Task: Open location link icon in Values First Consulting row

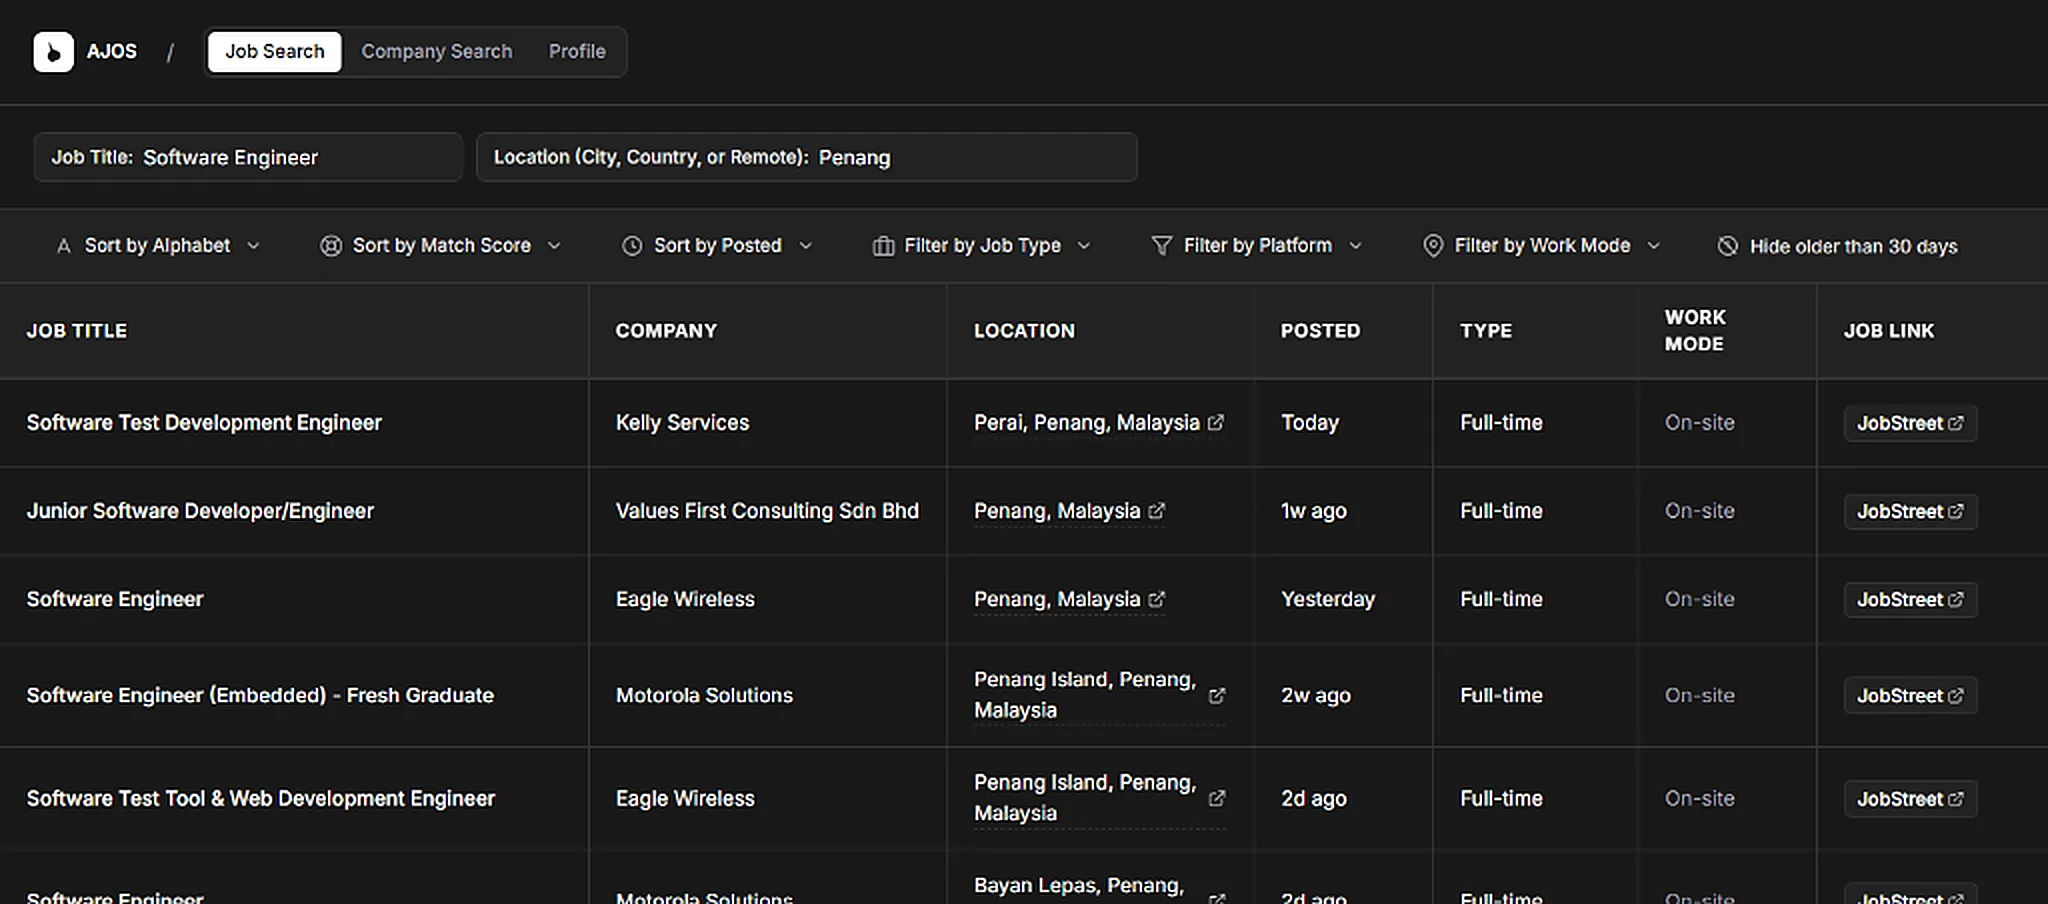Action: tap(1157, 511)
